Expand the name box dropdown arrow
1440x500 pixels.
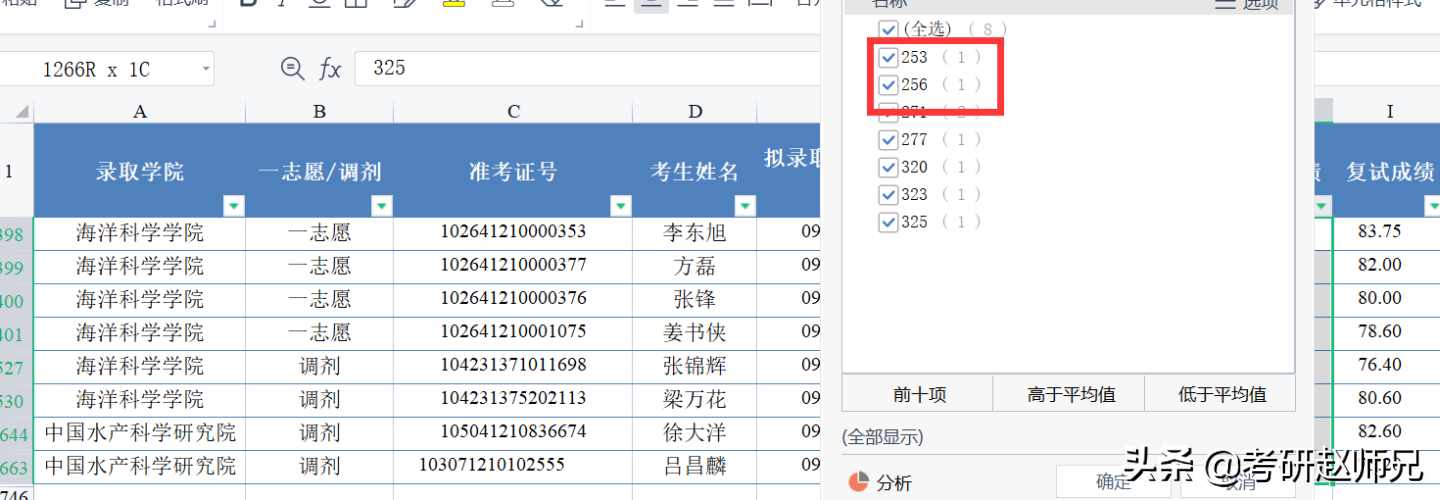coord(206,69)
